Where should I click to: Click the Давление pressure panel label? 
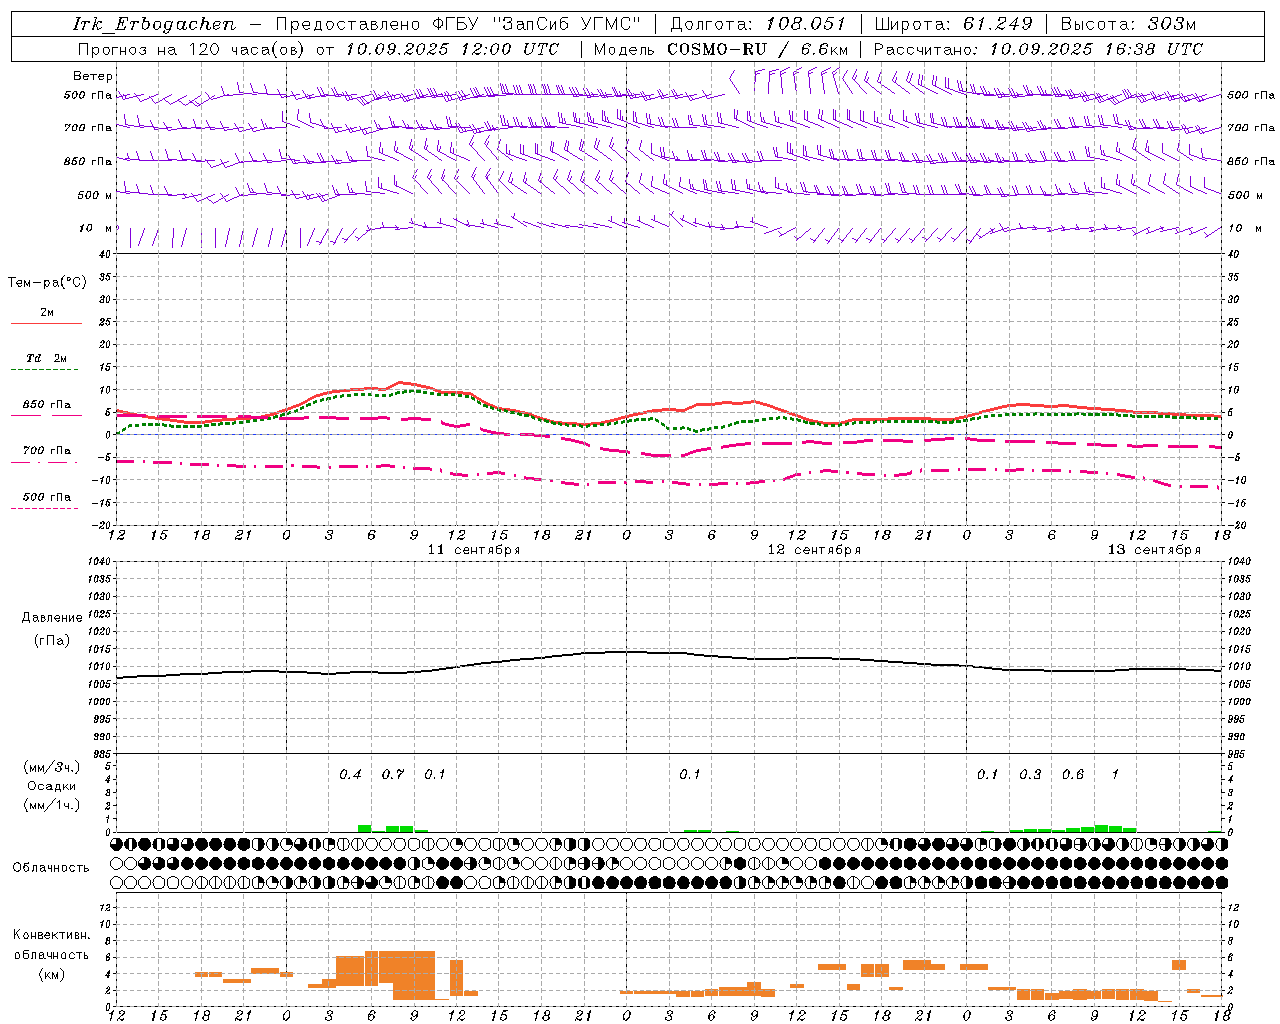tap(52, 618)
